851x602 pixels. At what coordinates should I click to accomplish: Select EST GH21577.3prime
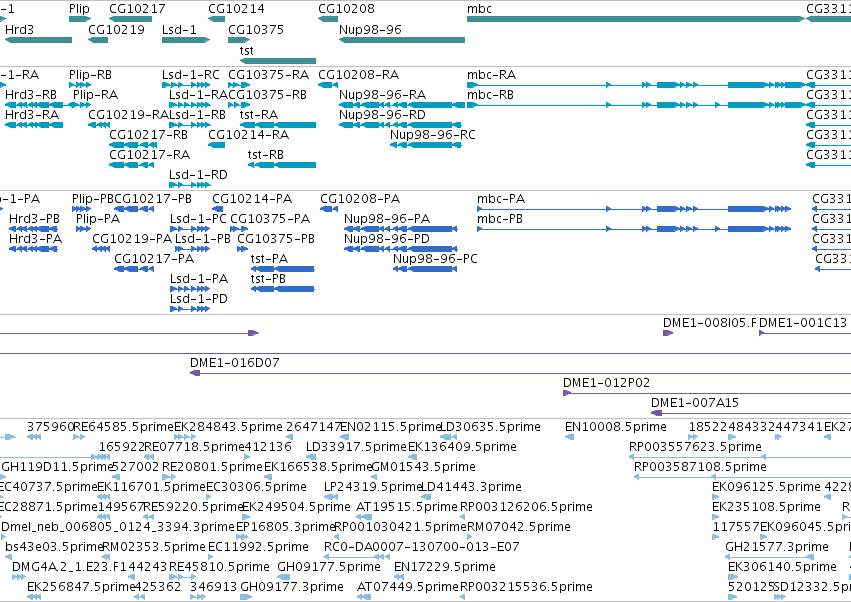click(777, 547)
